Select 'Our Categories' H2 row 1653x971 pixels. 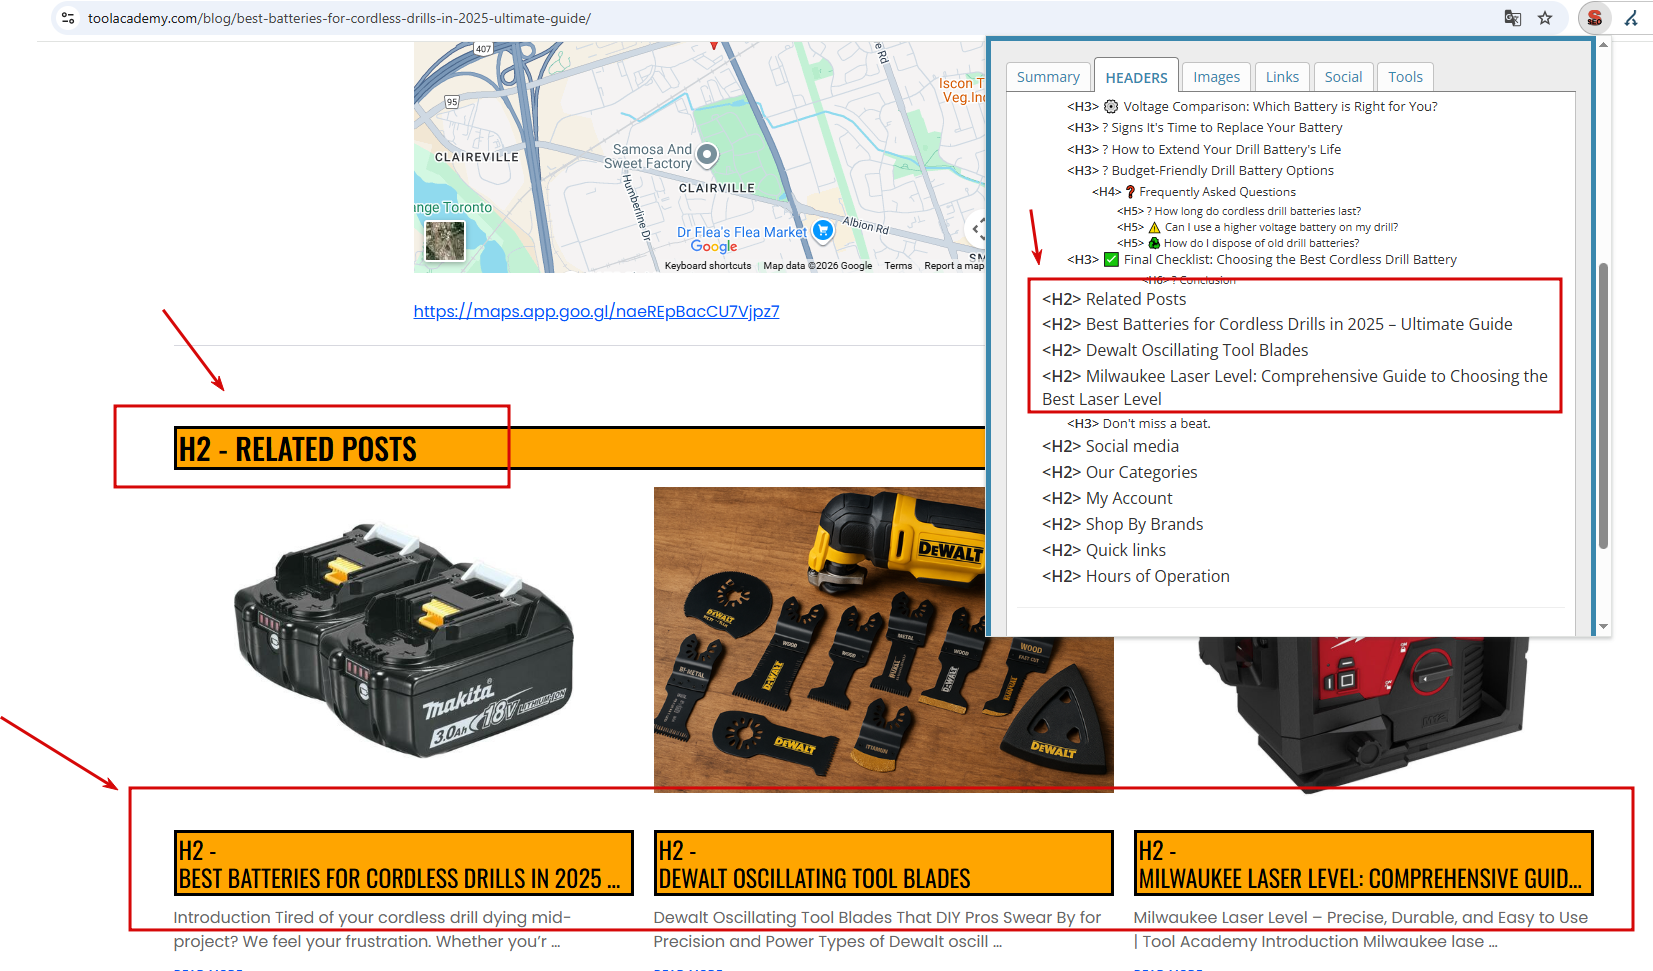[1119, 472]
